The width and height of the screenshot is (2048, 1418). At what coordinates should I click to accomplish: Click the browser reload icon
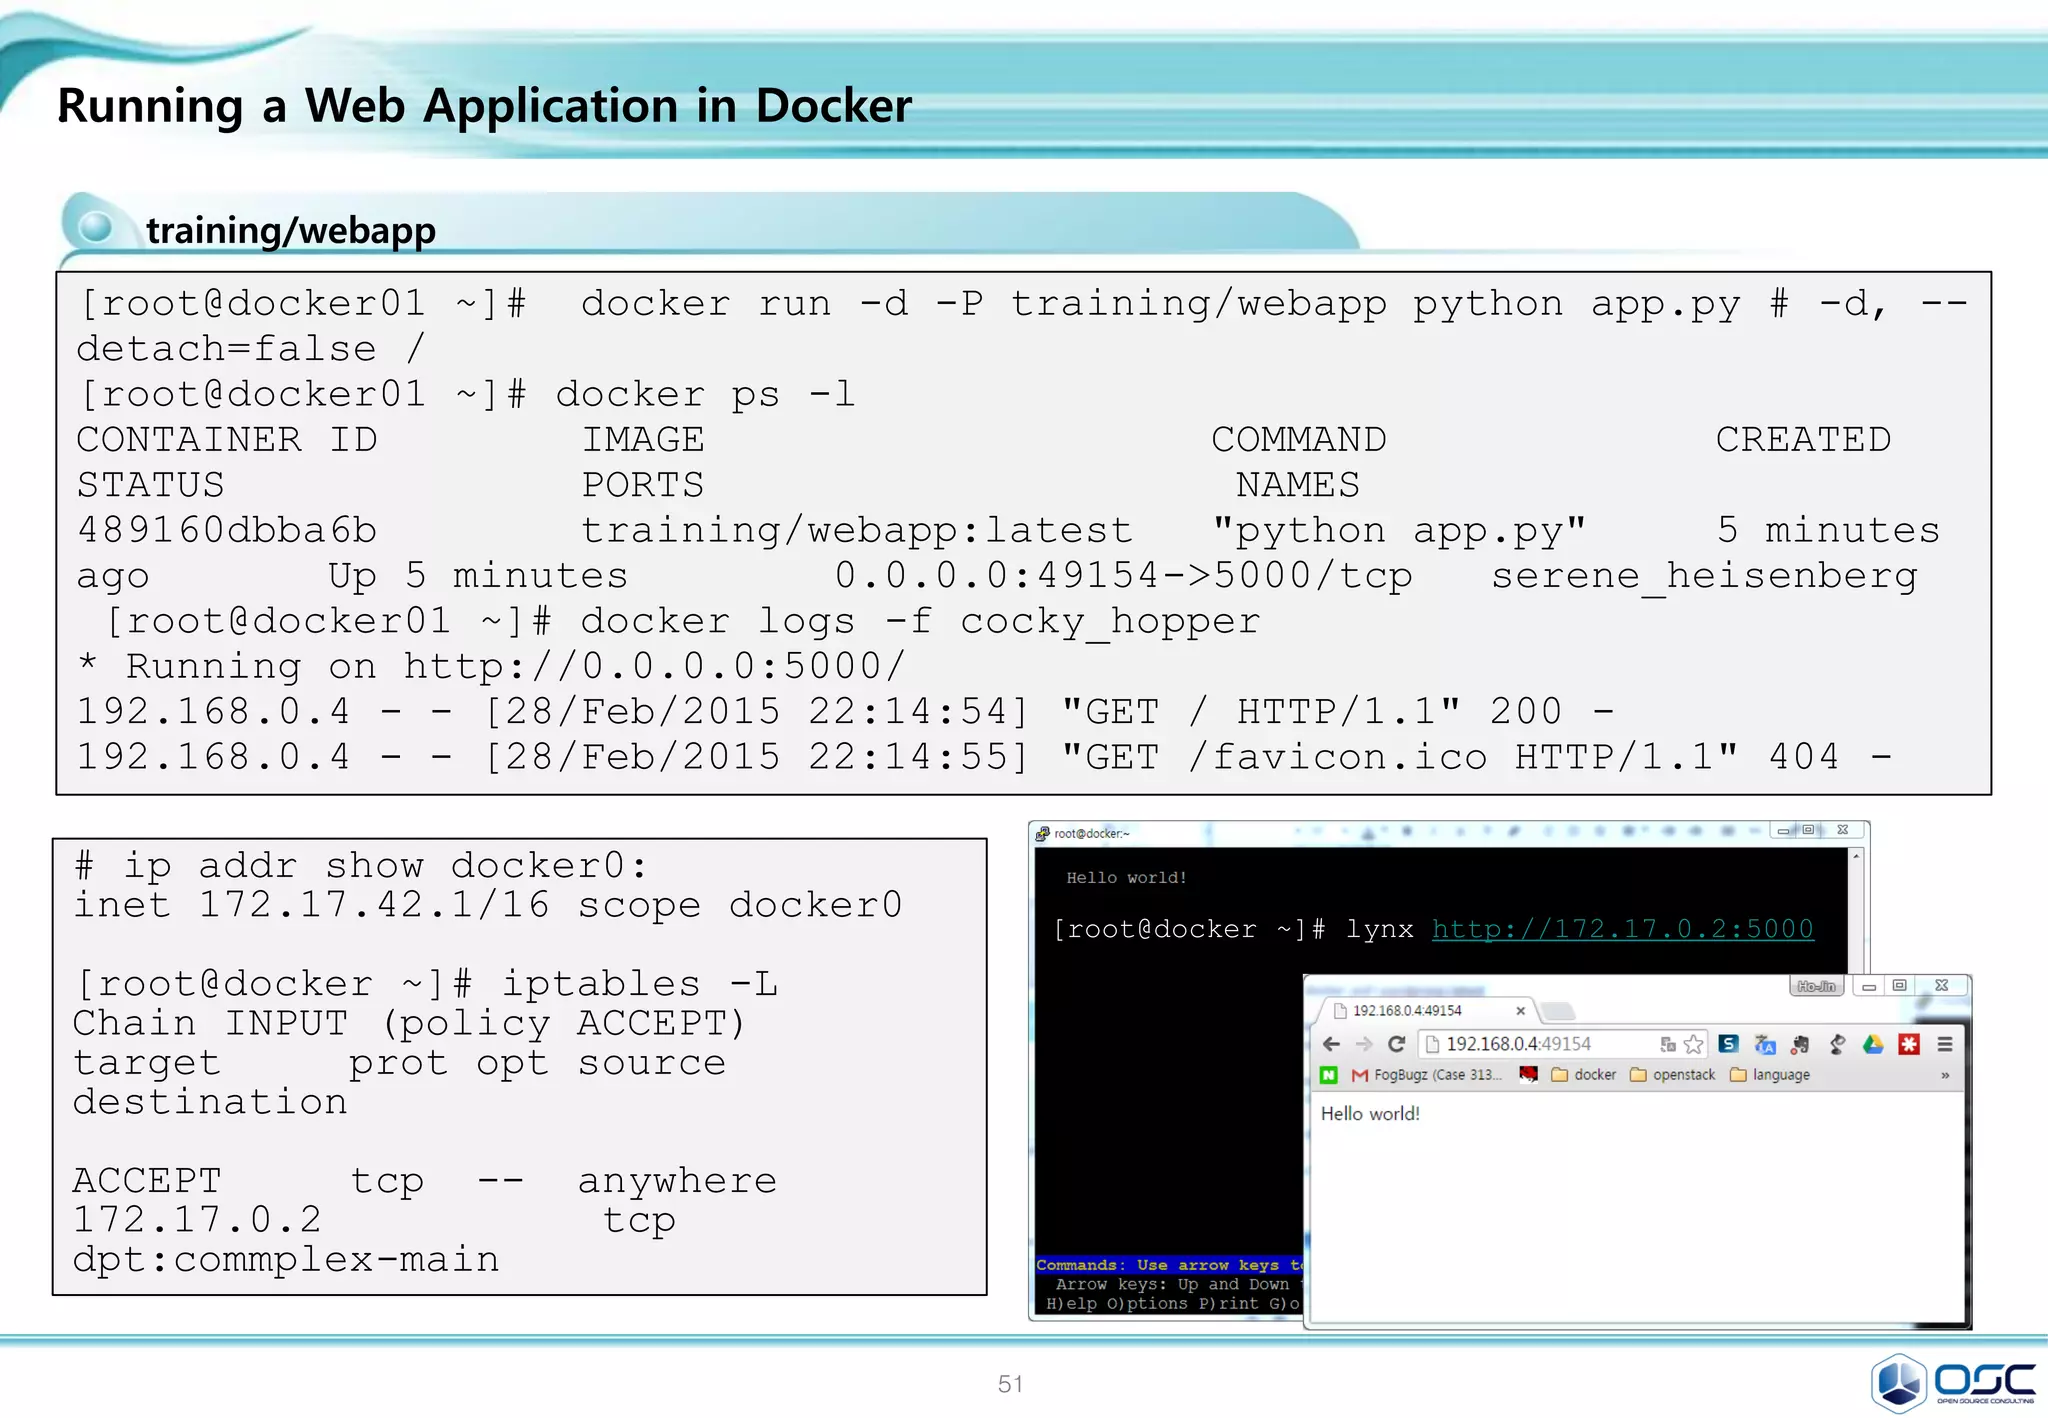coord(1397,1044)
